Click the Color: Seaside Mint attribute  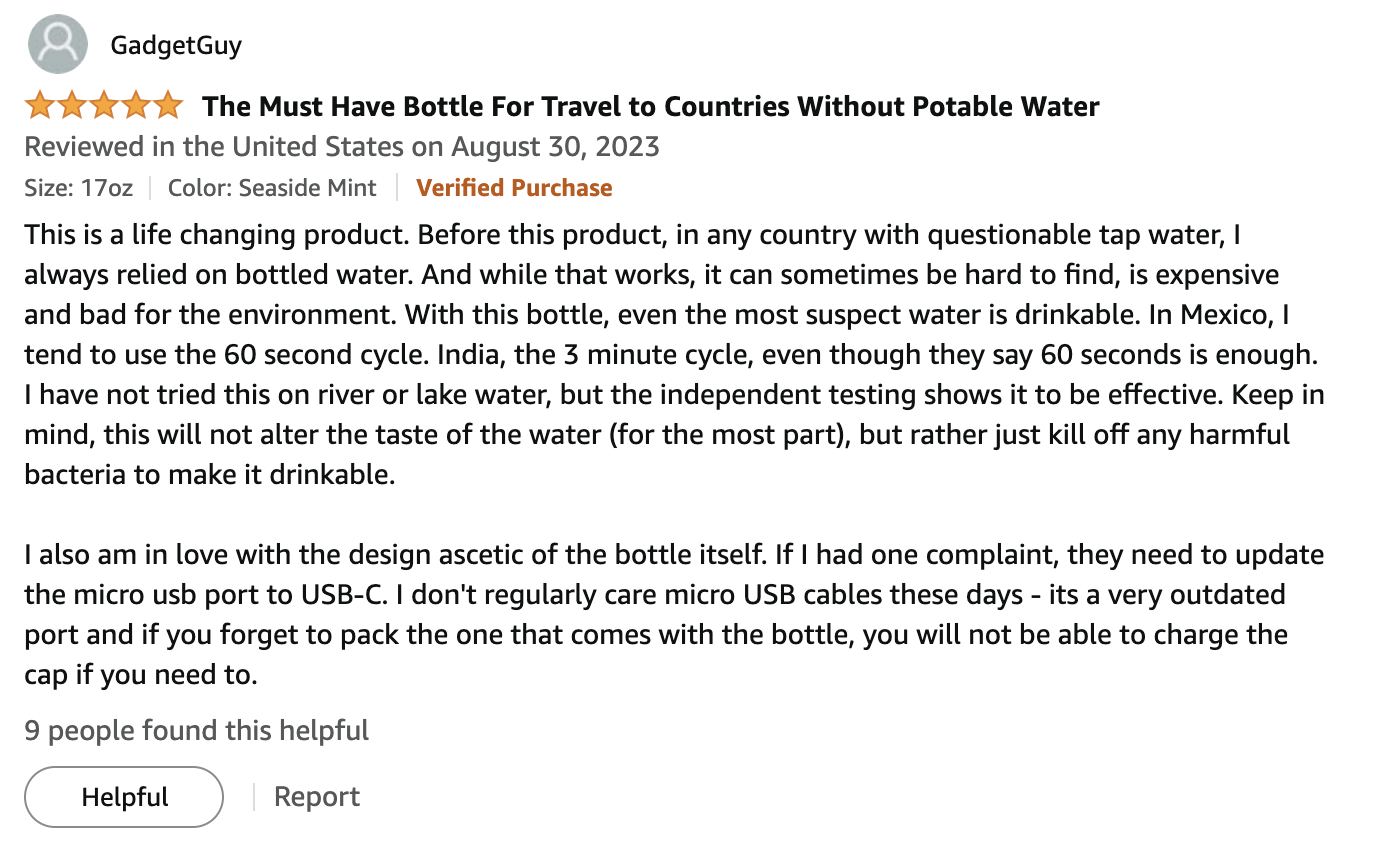coord(272,188)
